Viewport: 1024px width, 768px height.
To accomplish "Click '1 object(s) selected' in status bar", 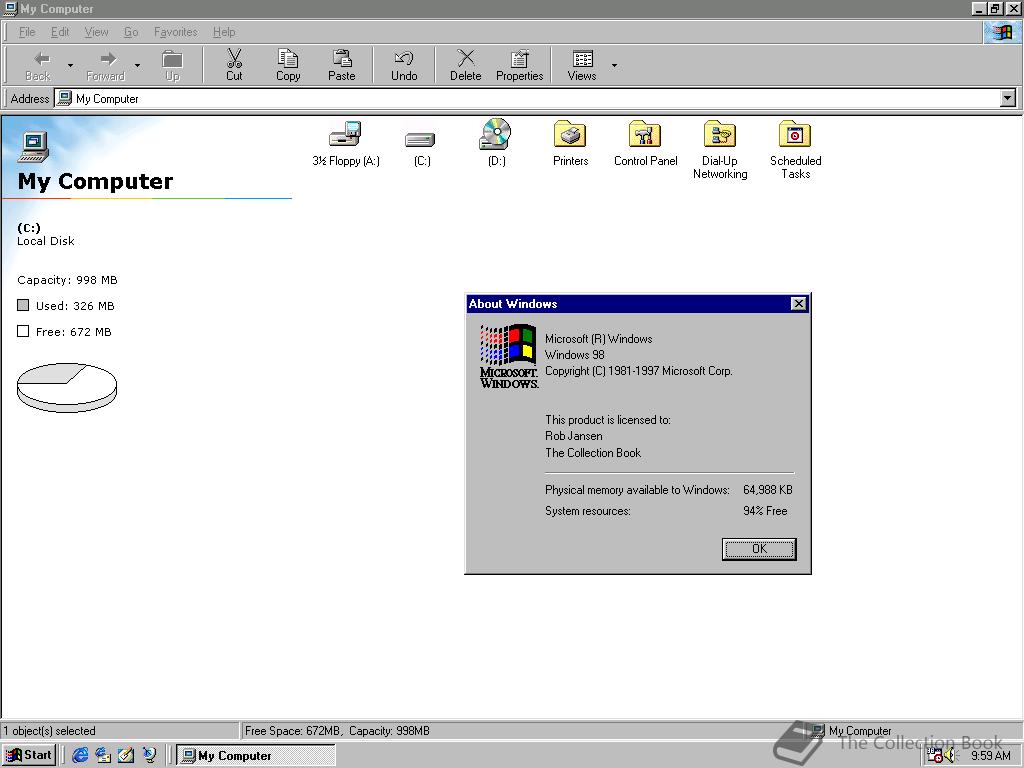I will tap(50, 731).
